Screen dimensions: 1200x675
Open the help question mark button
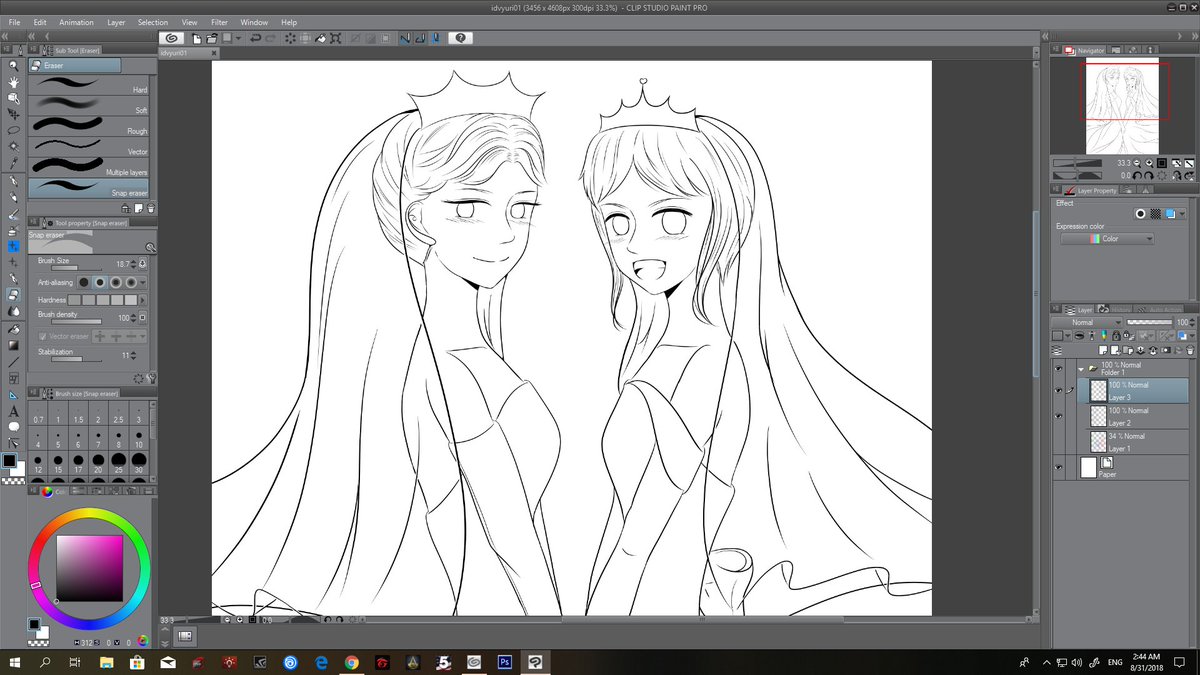[x=460, y=38]
